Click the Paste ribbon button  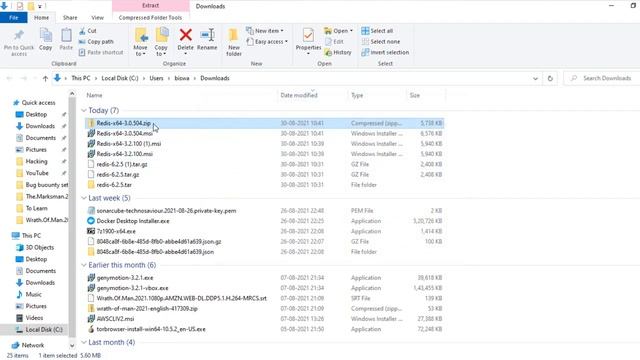point(66,40)
